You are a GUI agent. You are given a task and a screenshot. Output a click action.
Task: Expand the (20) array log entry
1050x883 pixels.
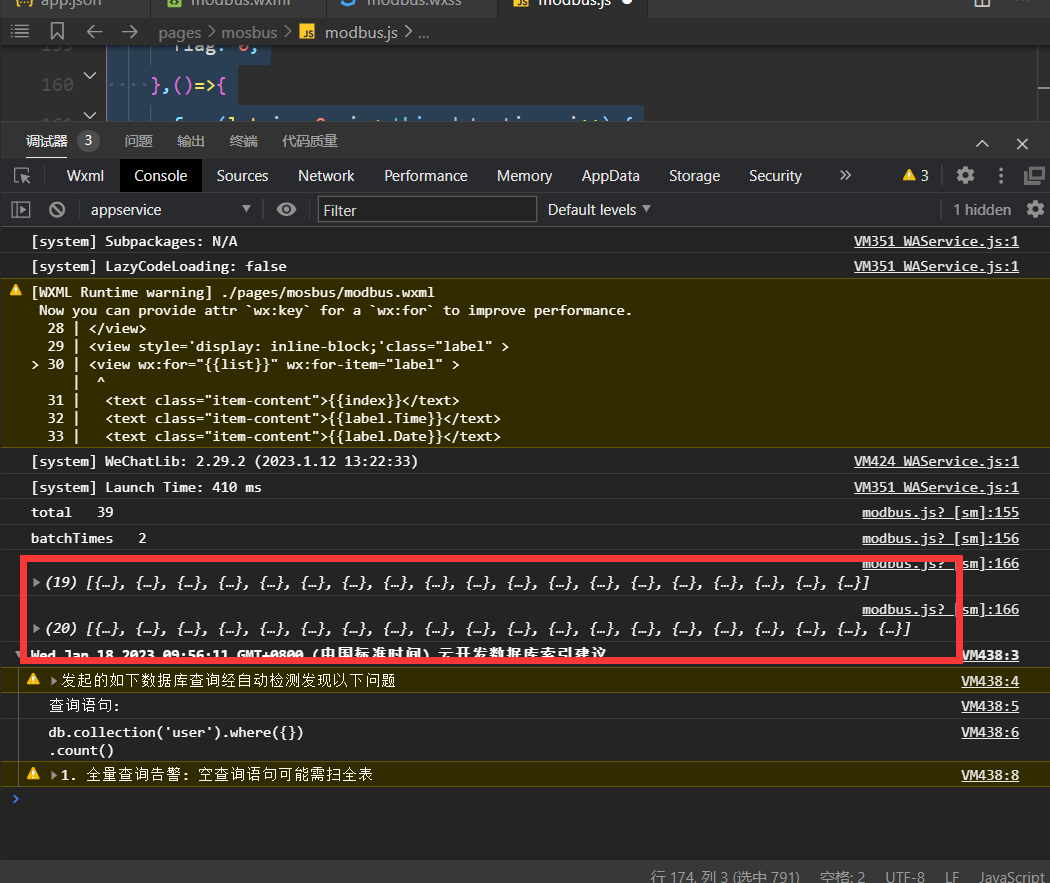(36, 629)
